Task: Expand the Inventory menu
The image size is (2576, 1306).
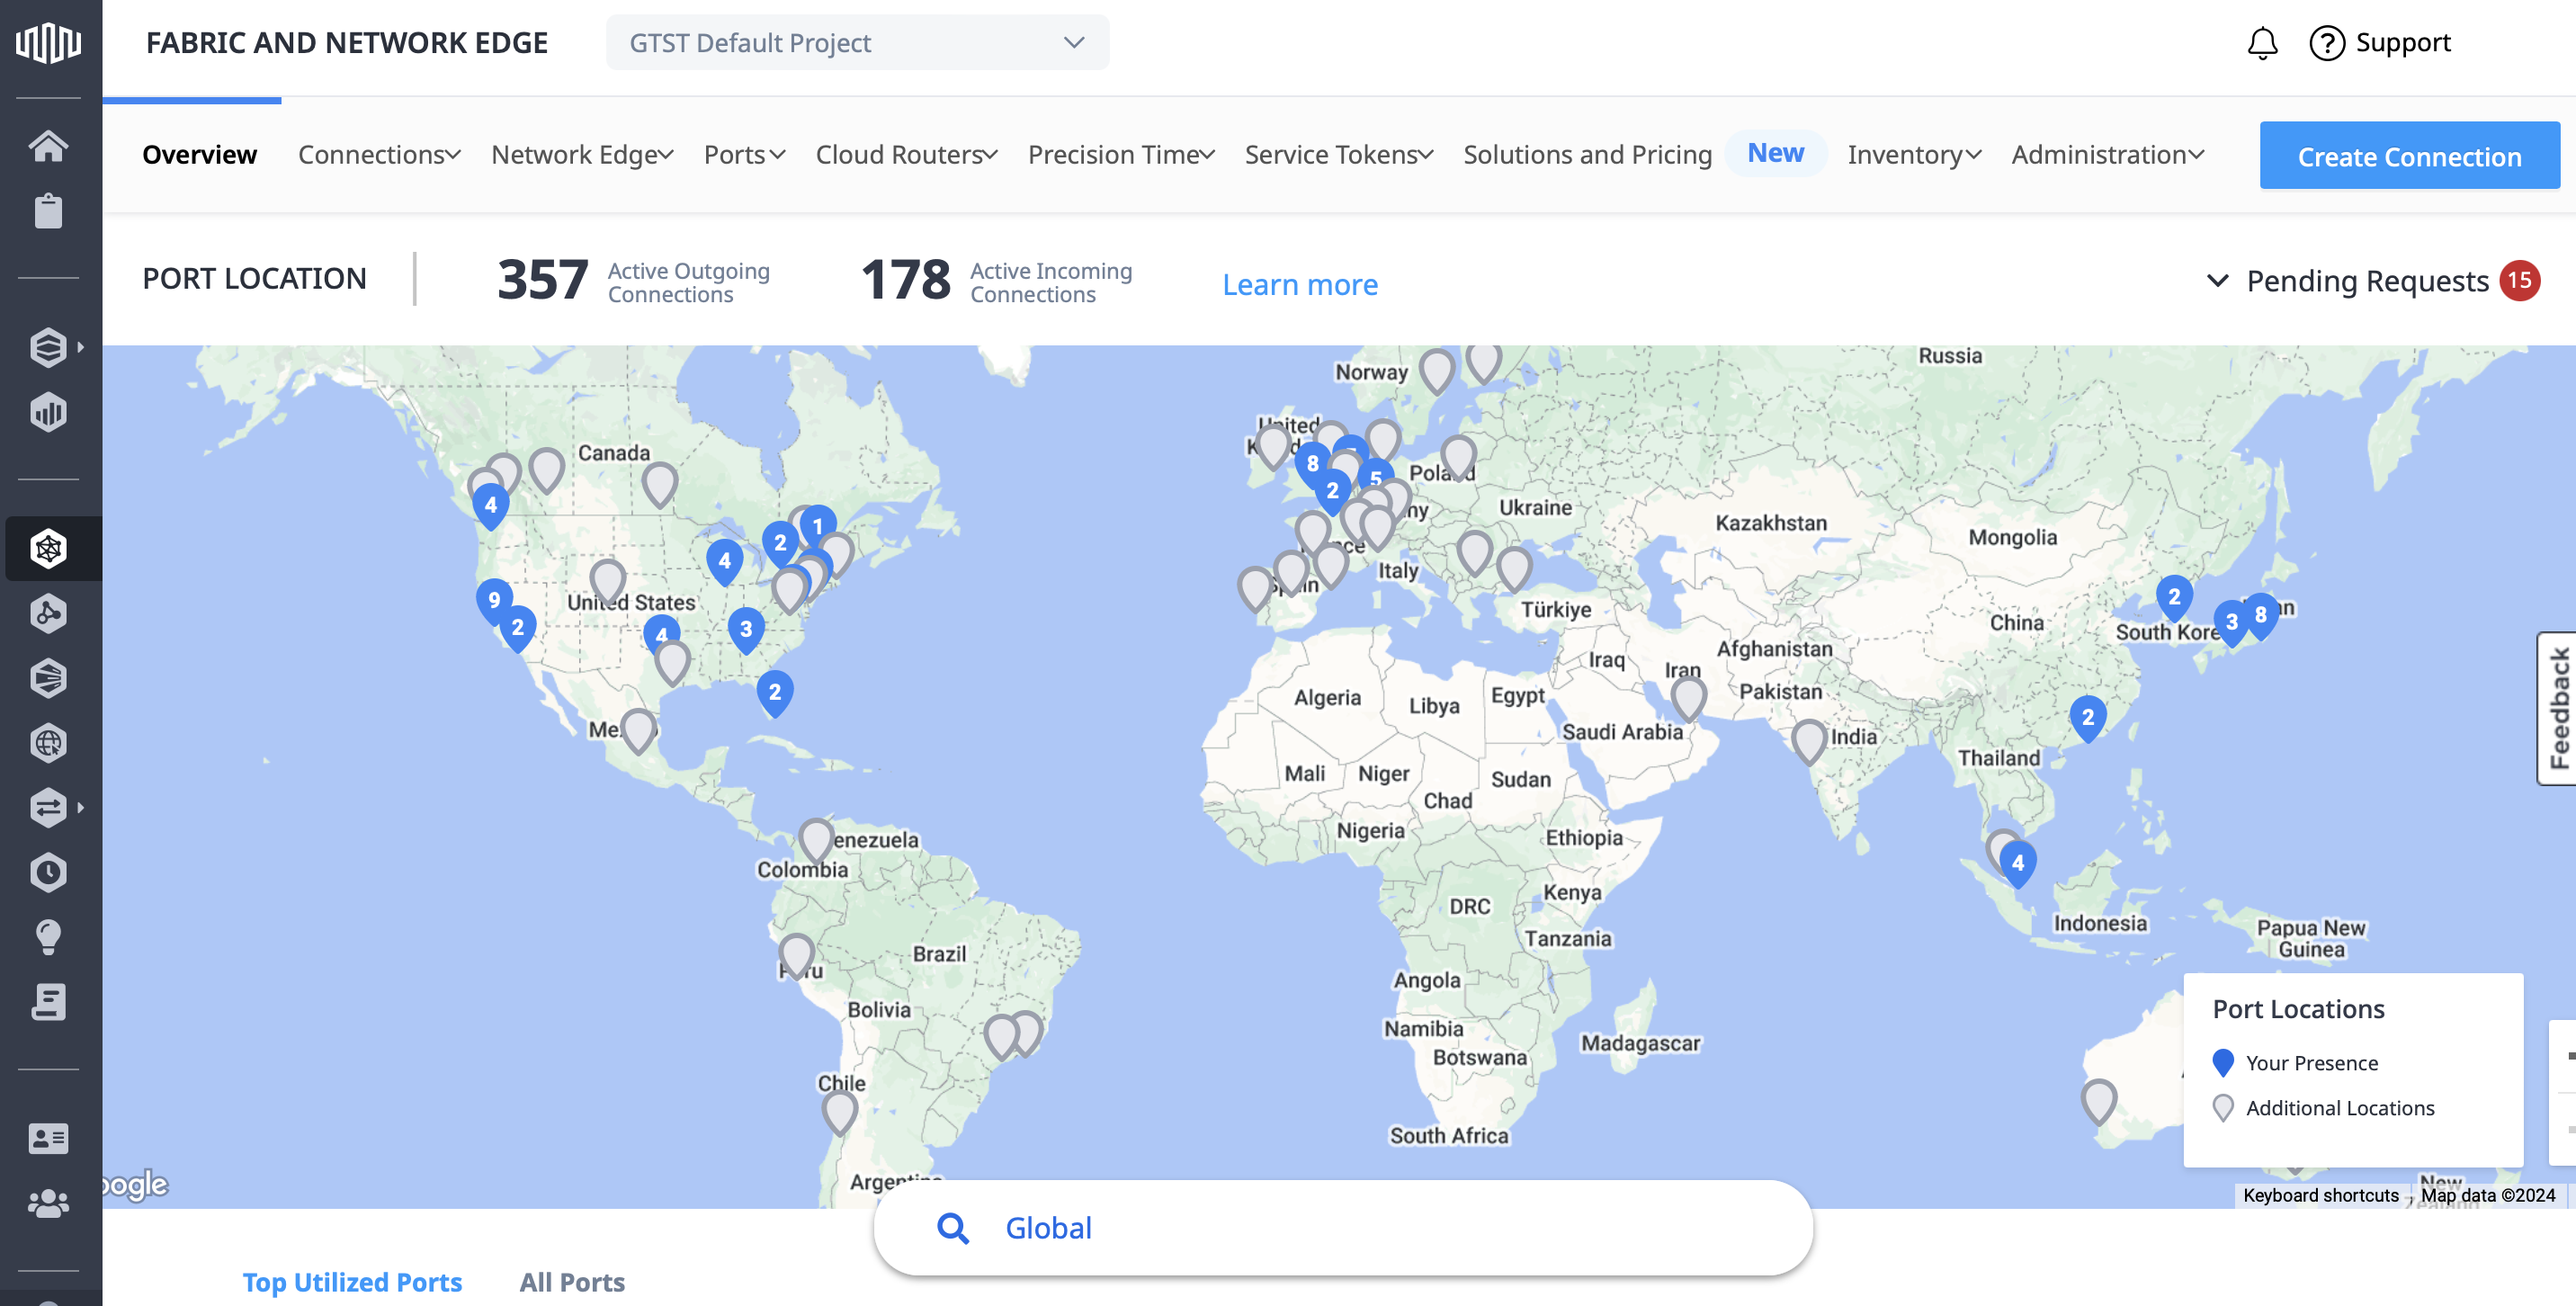Action: [1914, 155]
